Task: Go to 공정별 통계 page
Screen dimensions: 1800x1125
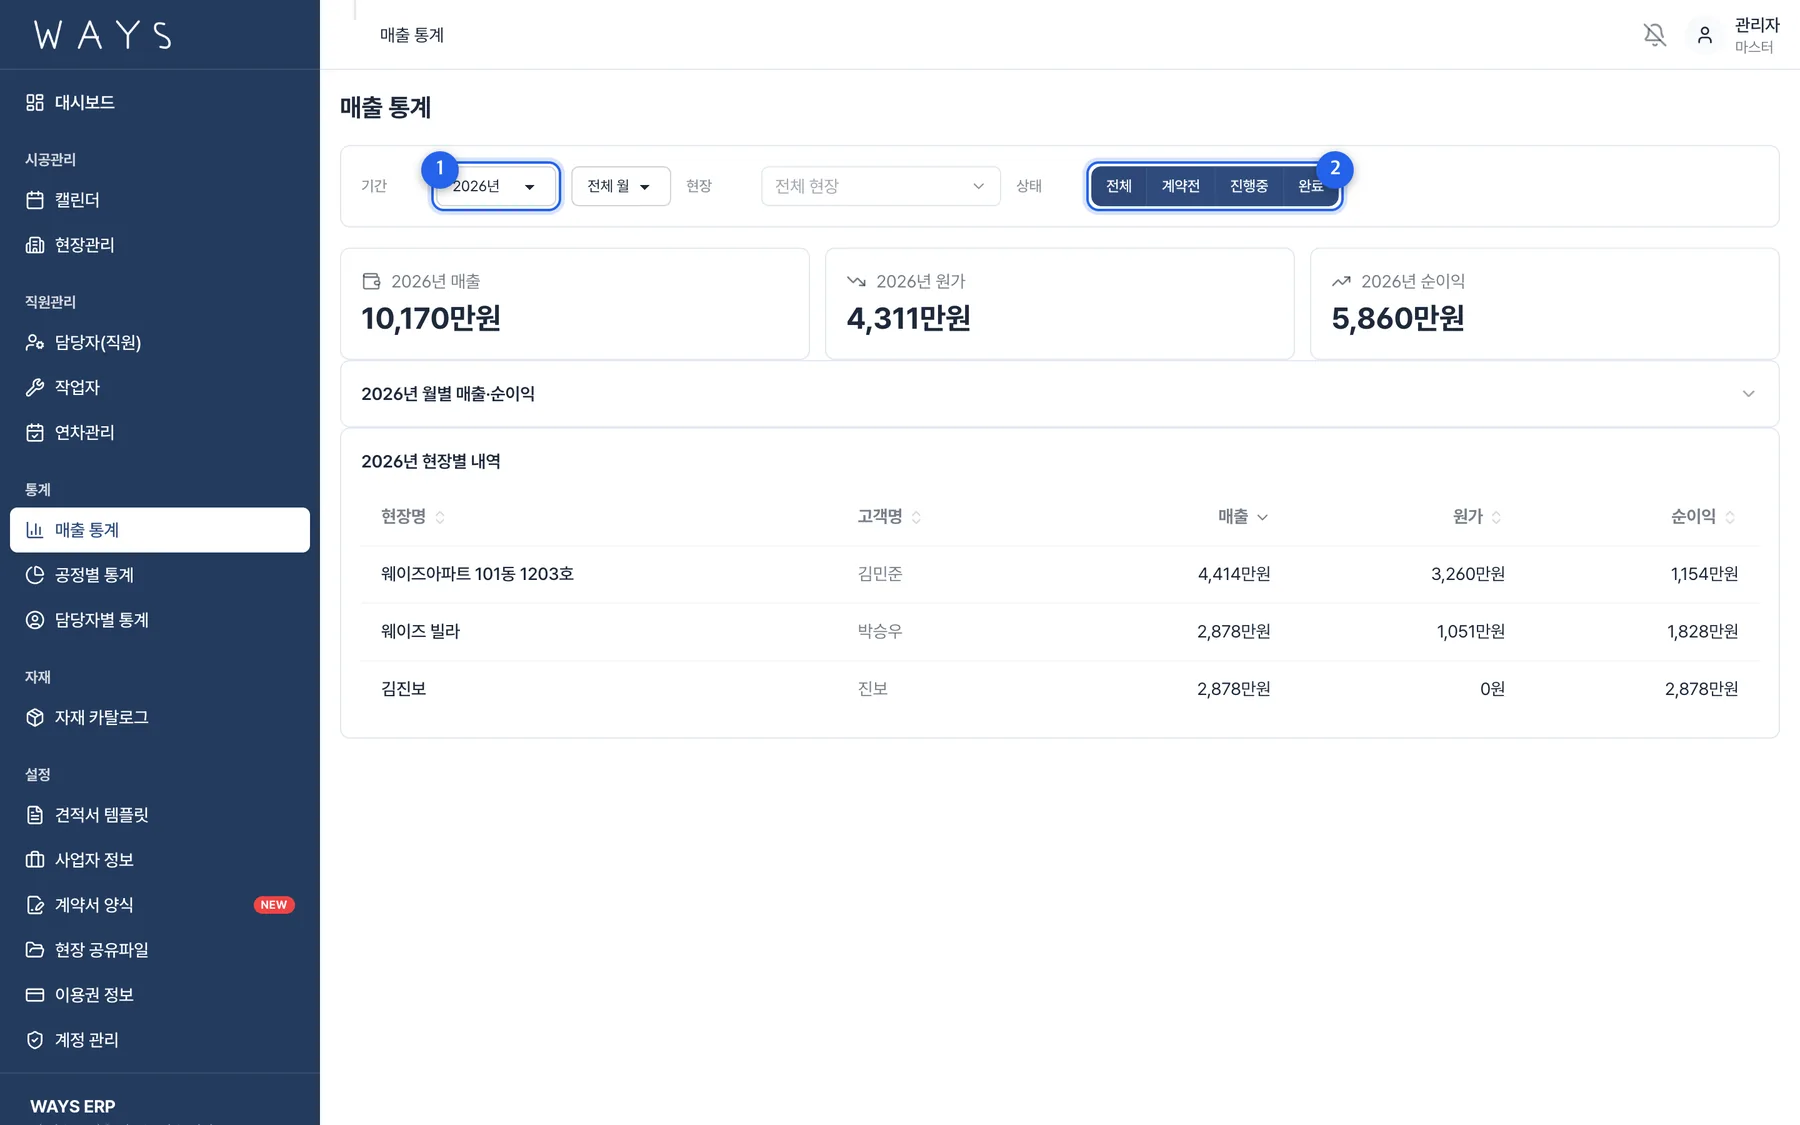Action: tap(160, 575)
